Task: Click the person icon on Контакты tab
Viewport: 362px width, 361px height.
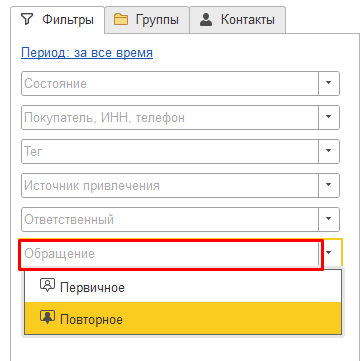Action: pos(206,20)
